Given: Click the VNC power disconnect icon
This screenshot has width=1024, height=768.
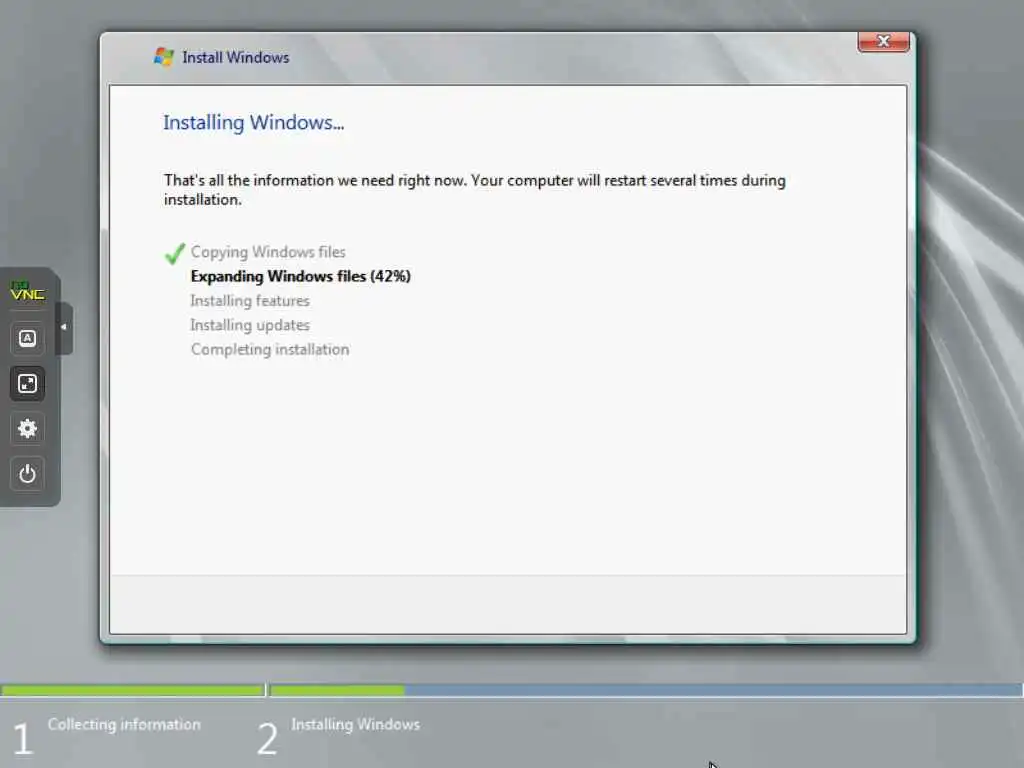Looking at the screenshot, I should [27, 473].
